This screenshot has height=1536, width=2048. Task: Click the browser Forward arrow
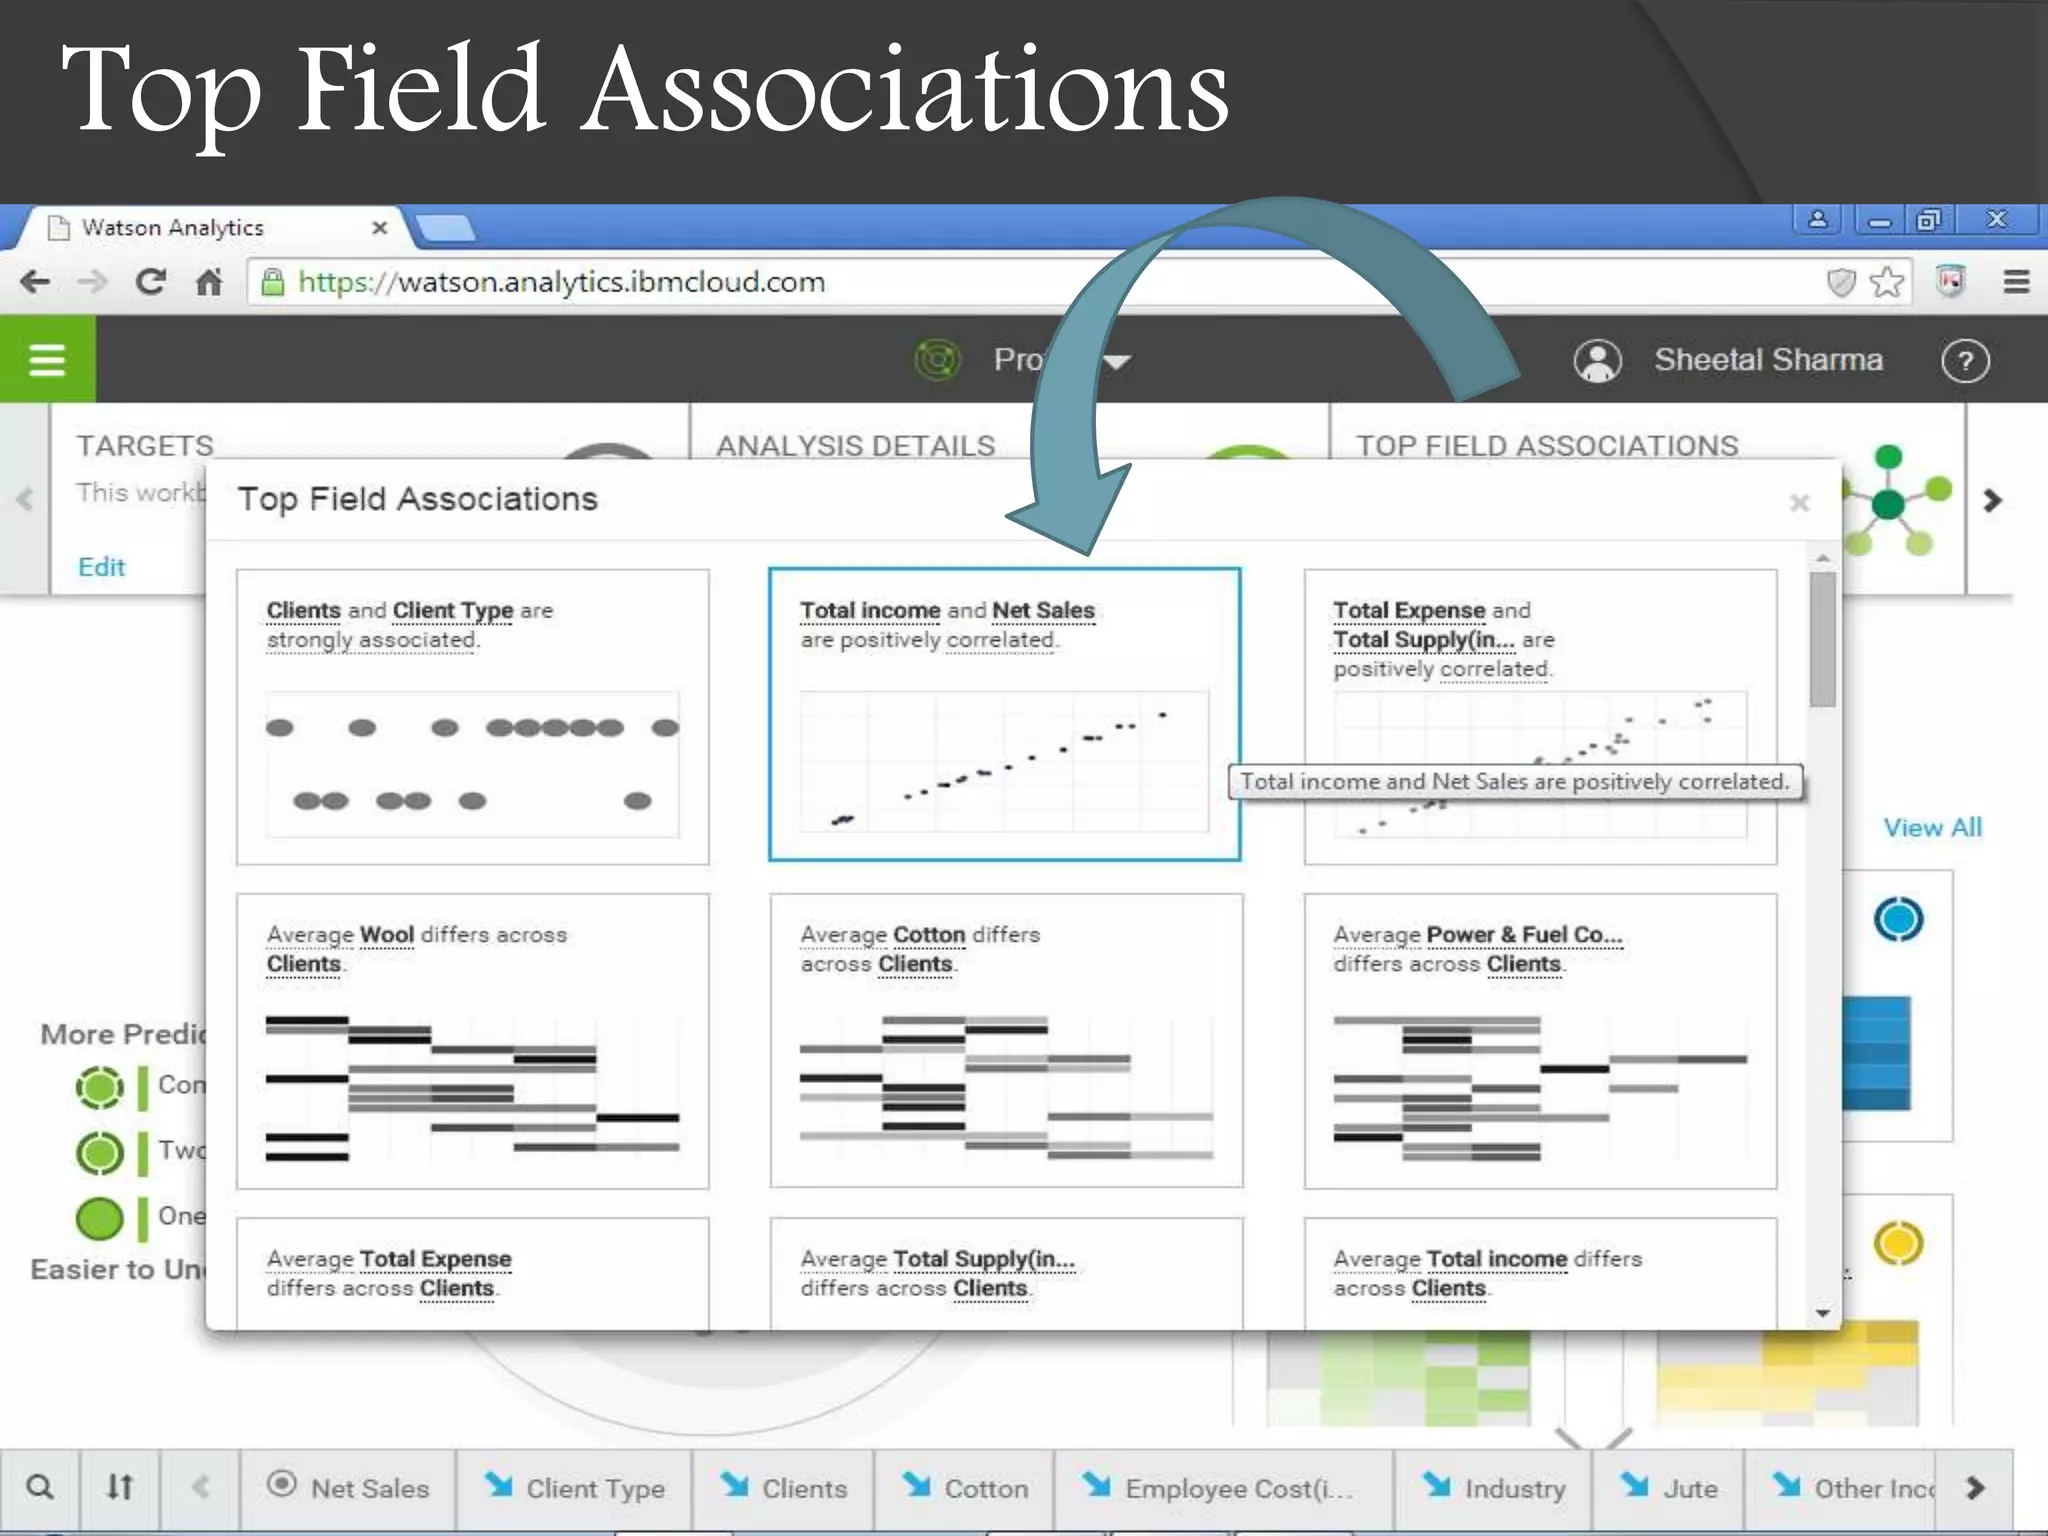pyautogui.click(x=92, y=283)
